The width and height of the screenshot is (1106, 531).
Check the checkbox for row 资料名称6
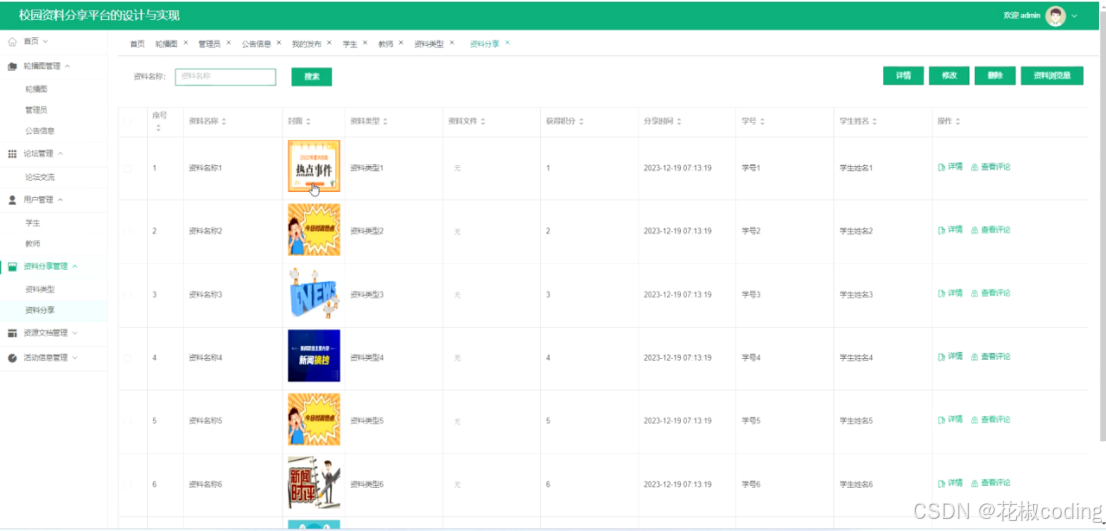128,484
